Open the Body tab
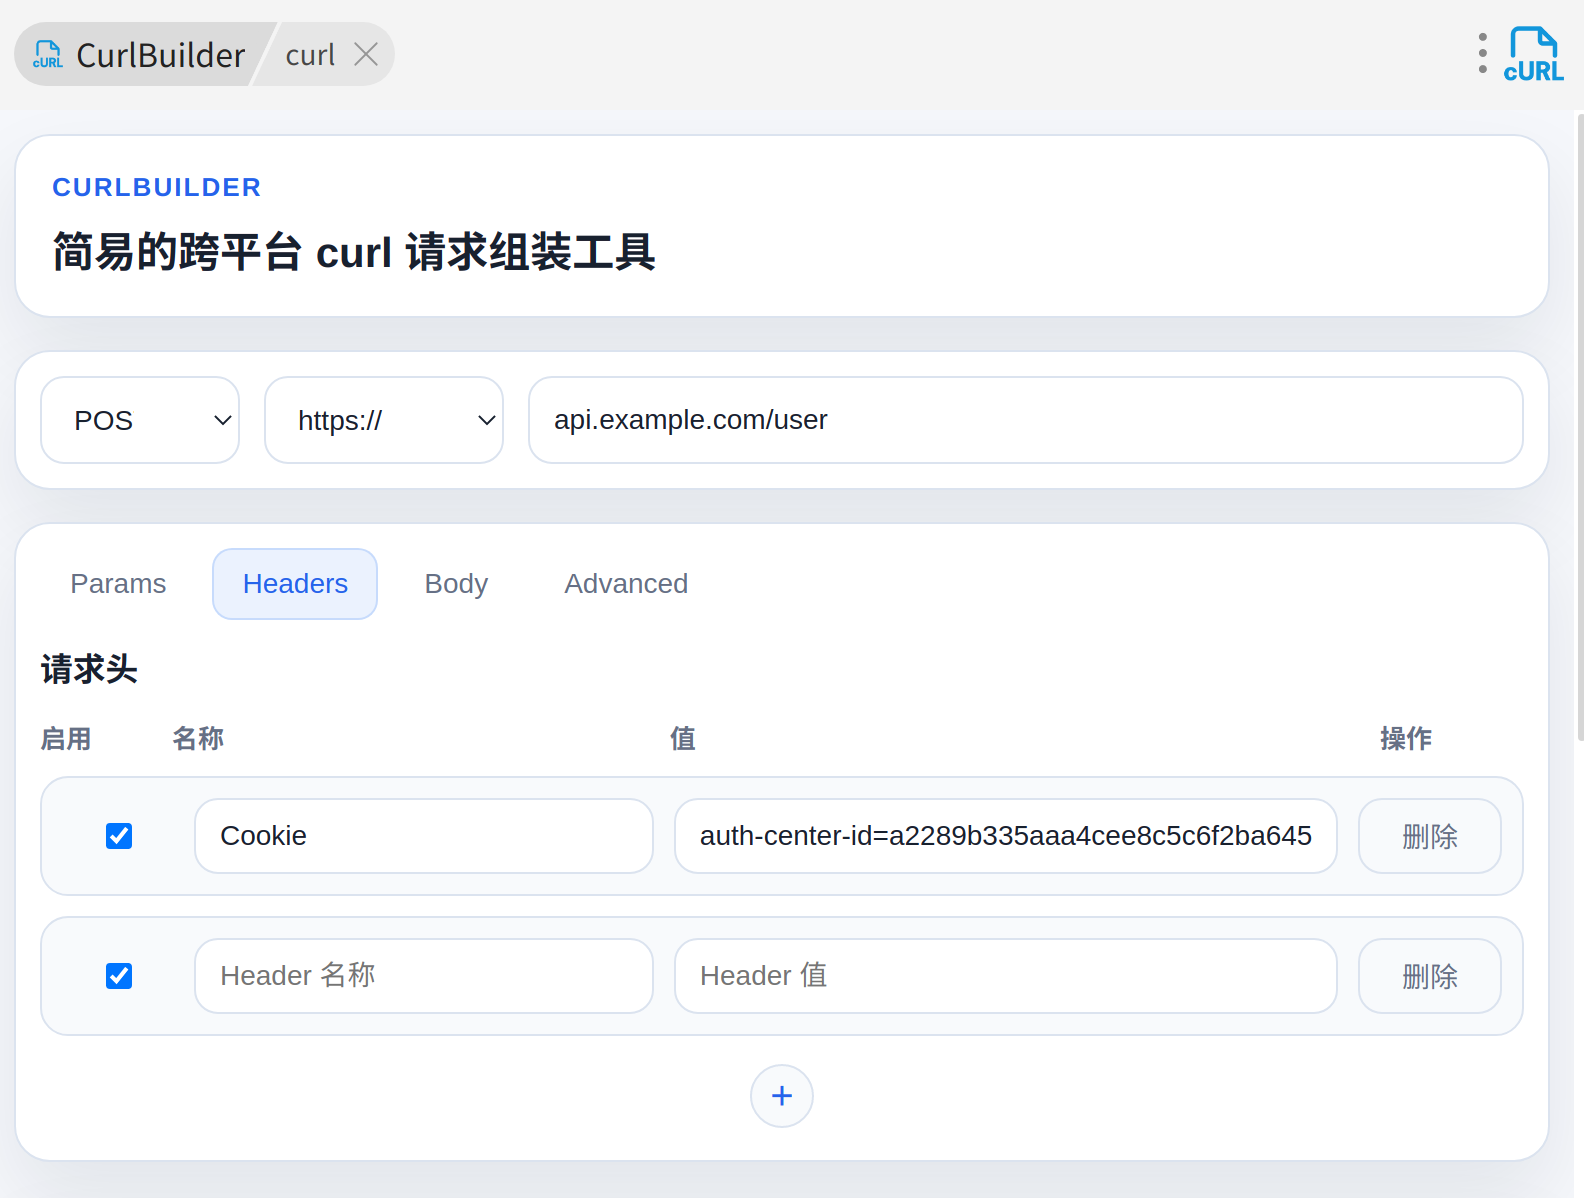1584x1198 pixels. pyautogui.click(x=456, y=584)
